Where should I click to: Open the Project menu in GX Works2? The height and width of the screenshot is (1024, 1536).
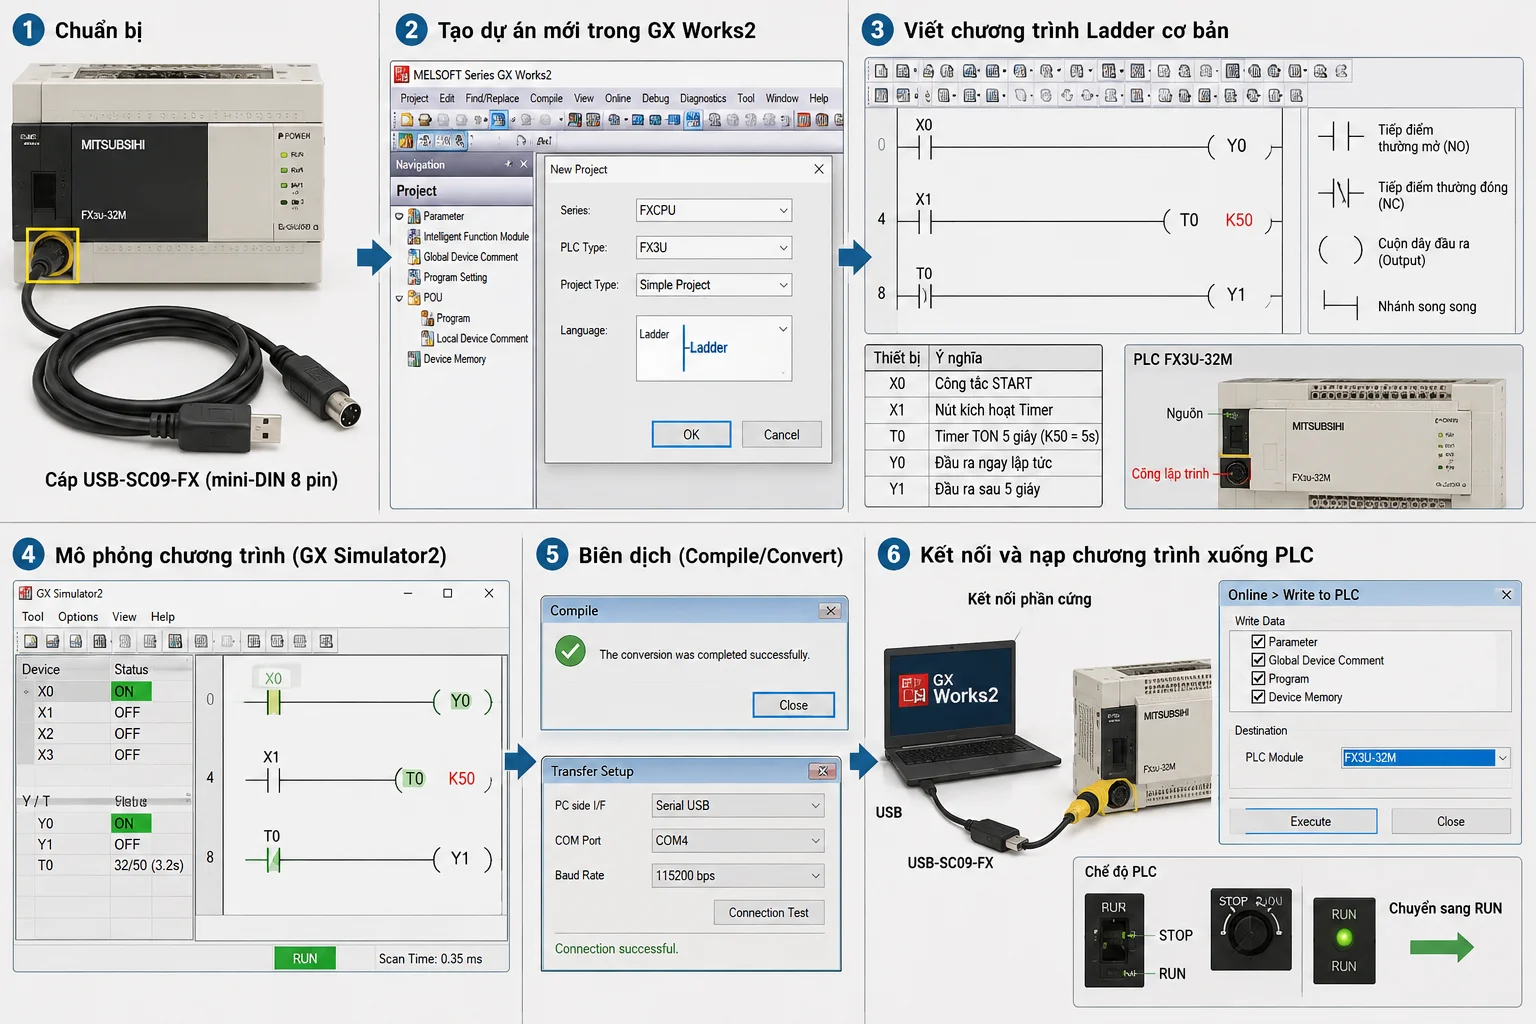pos(414,98)
